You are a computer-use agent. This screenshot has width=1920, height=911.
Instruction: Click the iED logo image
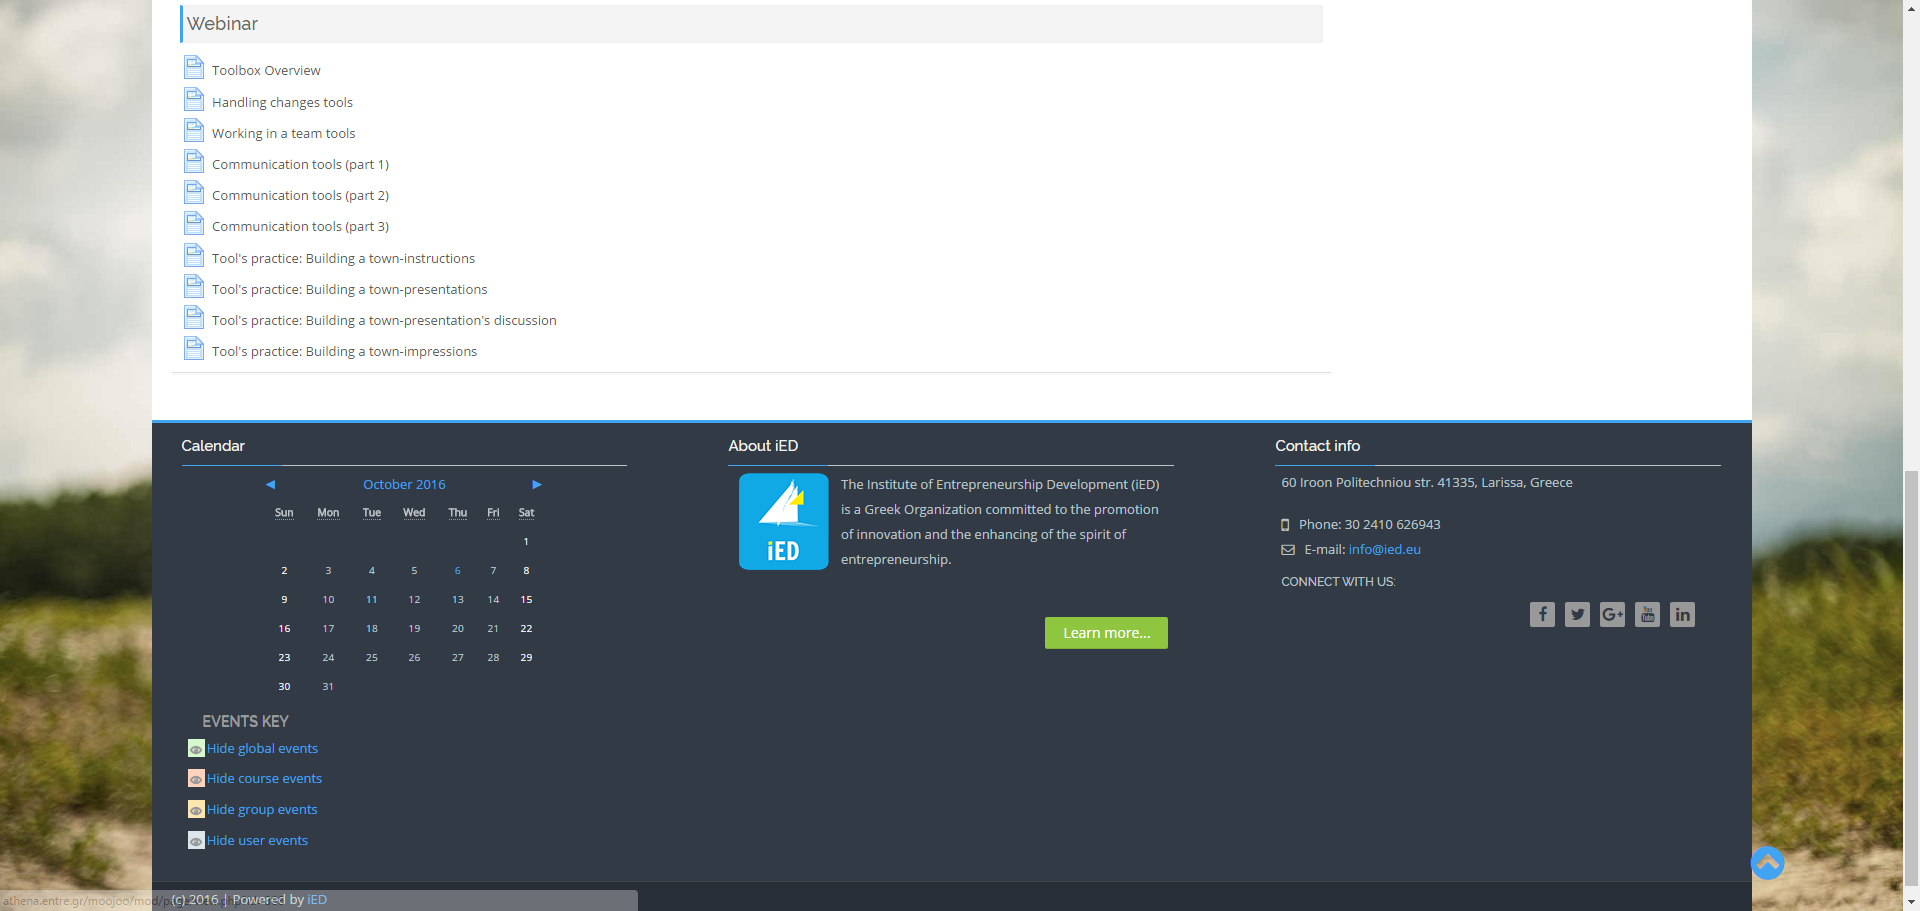(783, 521)
